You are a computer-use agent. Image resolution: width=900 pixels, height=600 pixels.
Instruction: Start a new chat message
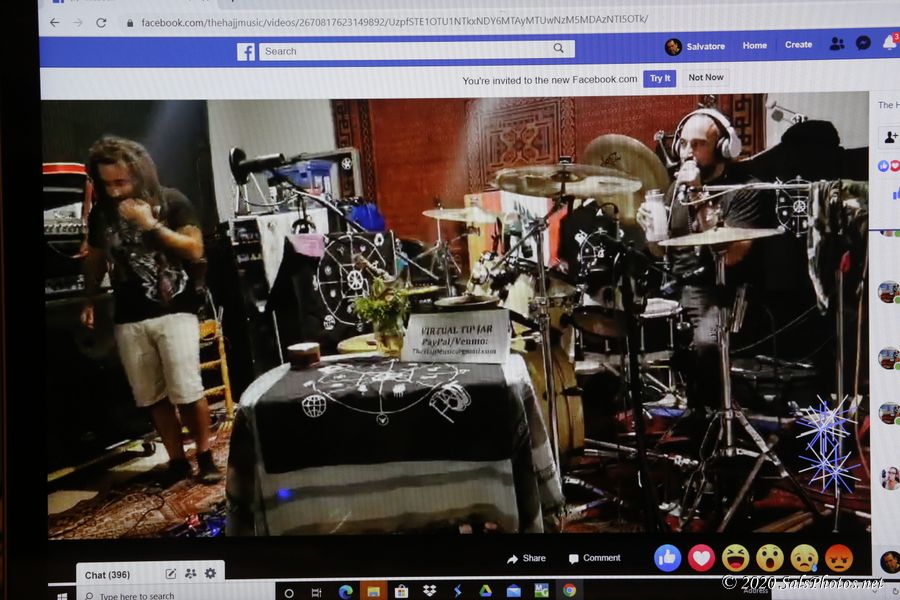click(x=171, y=573)
